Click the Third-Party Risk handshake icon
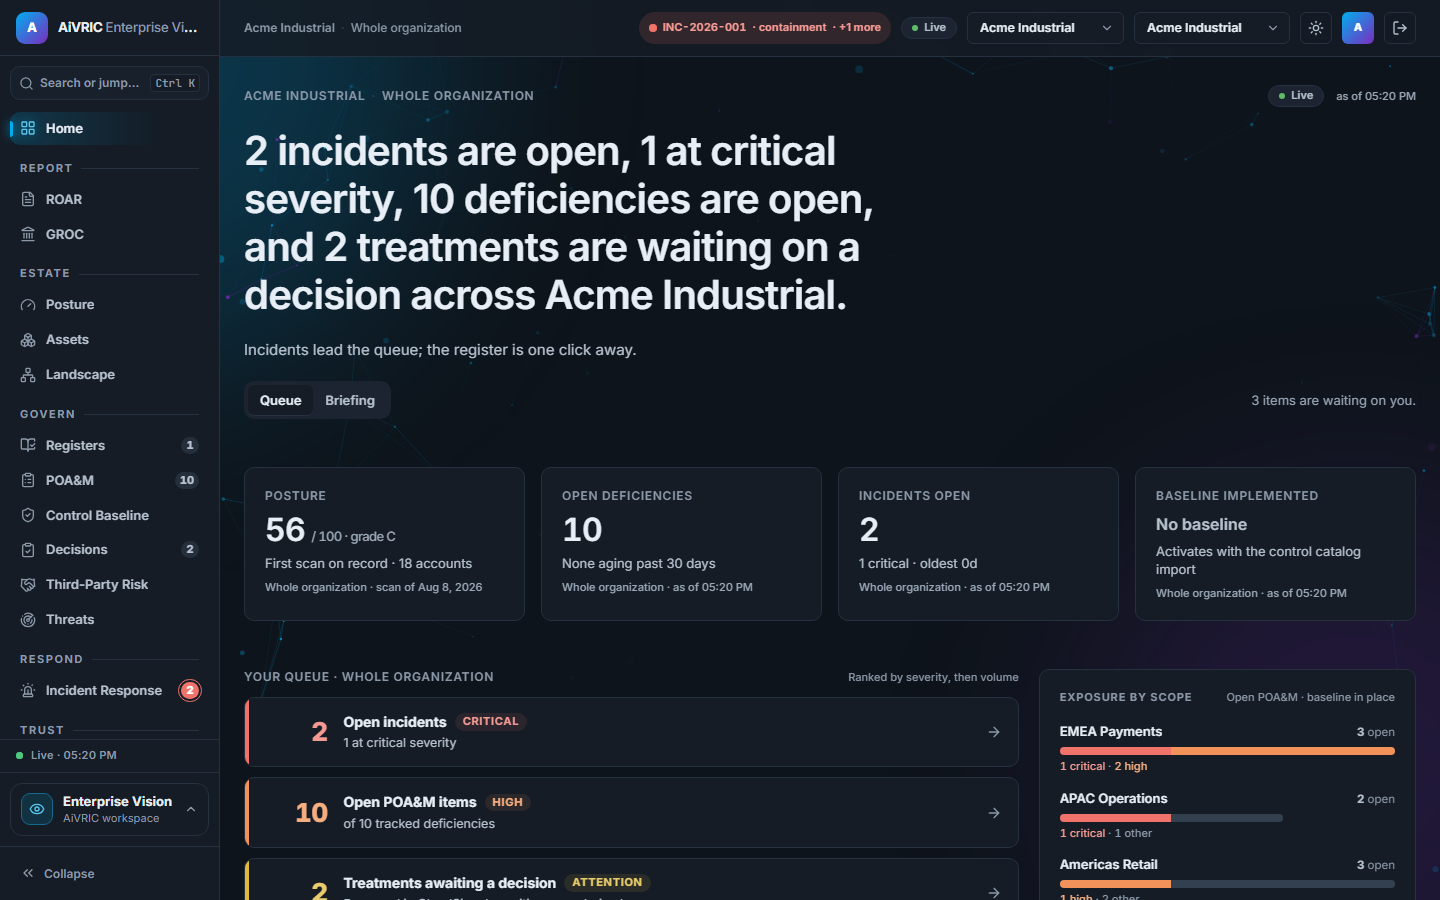 coord(28,584)
